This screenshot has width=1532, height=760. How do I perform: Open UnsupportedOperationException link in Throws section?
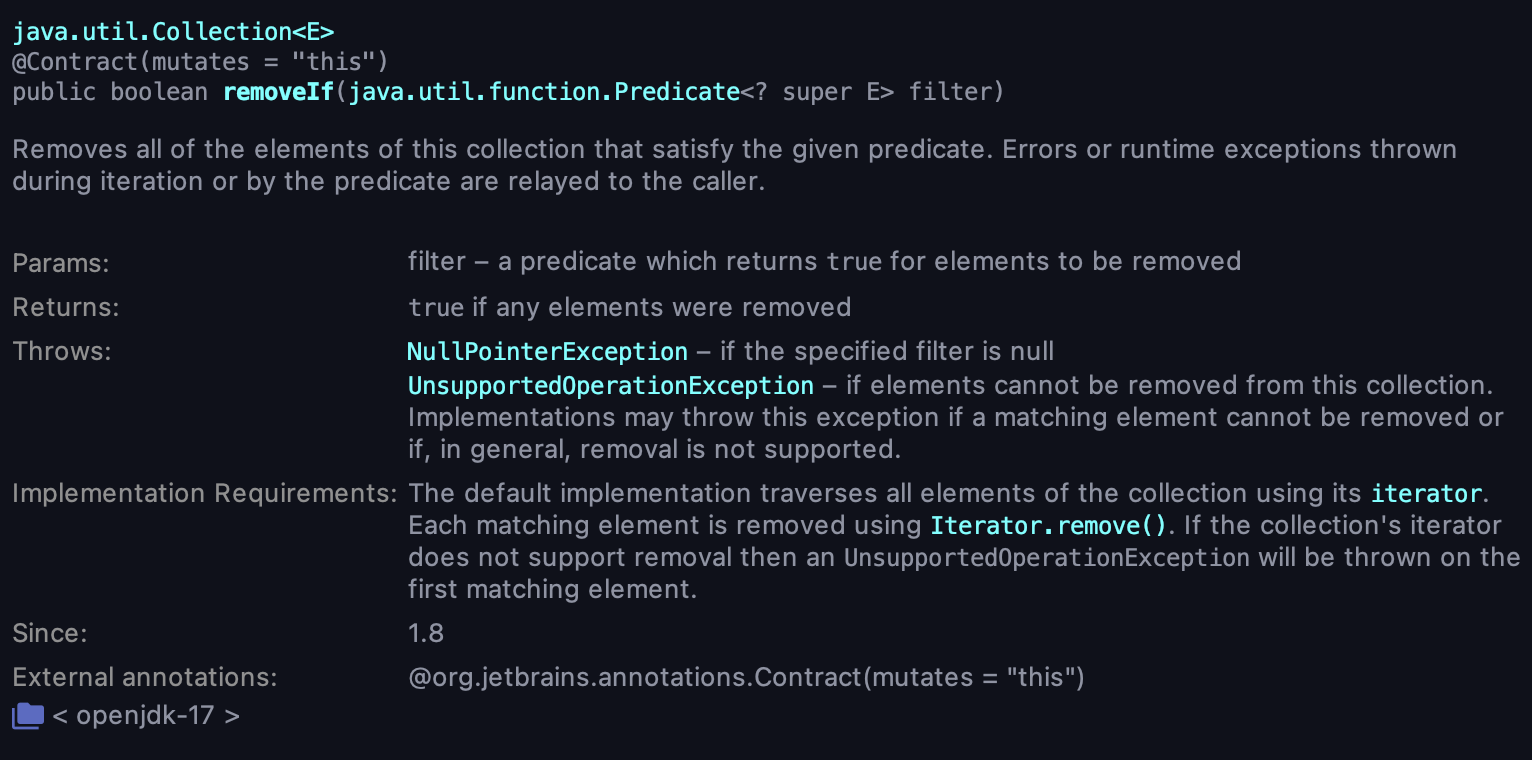(x=610, y=386)
